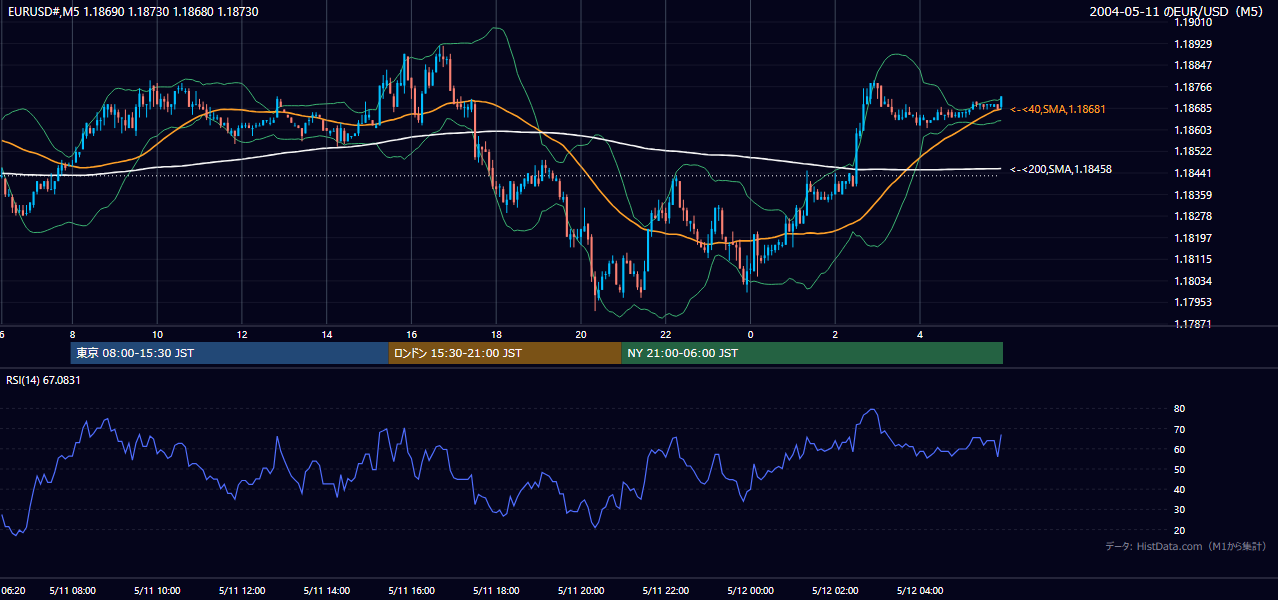
Task: Click hour marker 16 under the price chart
Action: pos(411,334)
